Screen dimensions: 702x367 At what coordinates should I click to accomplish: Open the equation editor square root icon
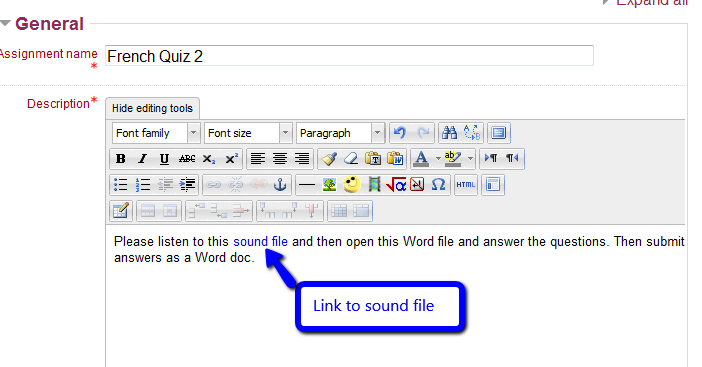click(395, 184)
